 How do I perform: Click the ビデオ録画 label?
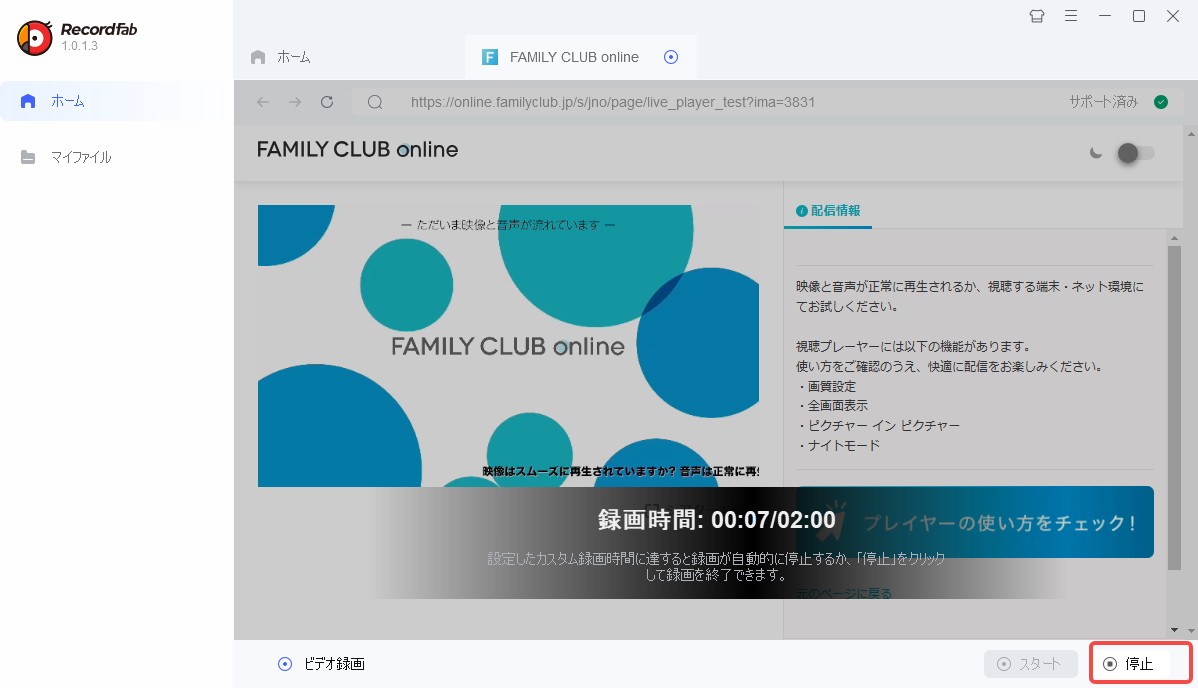(x=334, y=664)
